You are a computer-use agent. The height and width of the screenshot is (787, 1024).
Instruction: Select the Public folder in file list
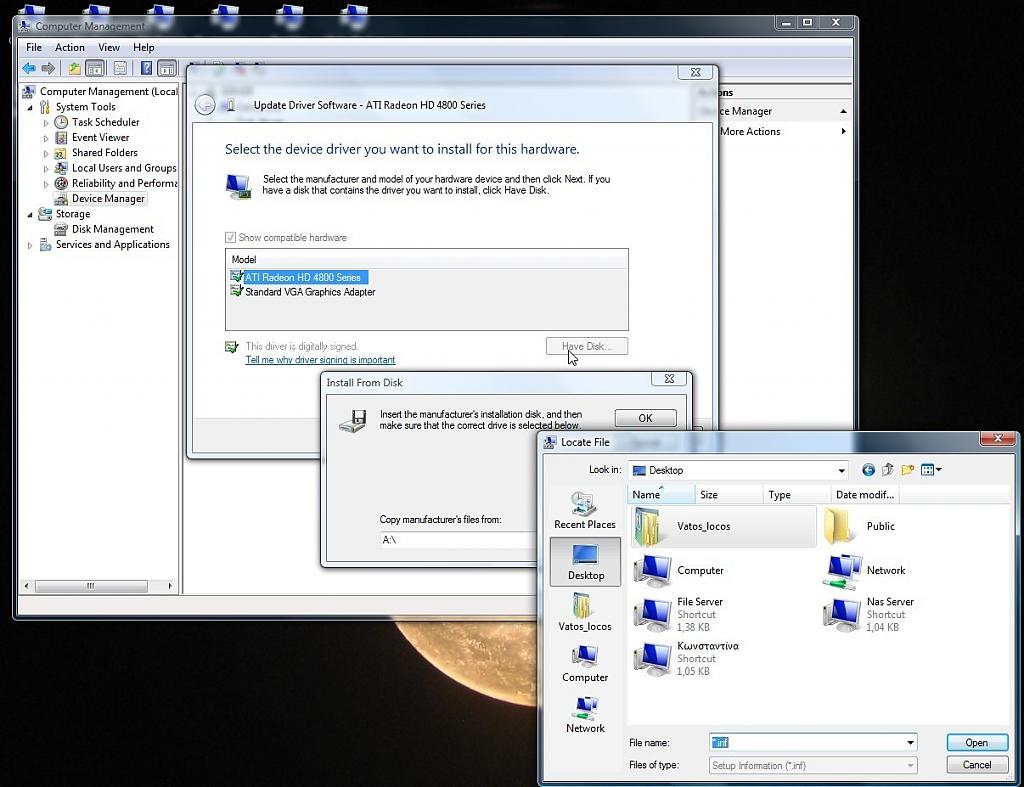point(859,526)
